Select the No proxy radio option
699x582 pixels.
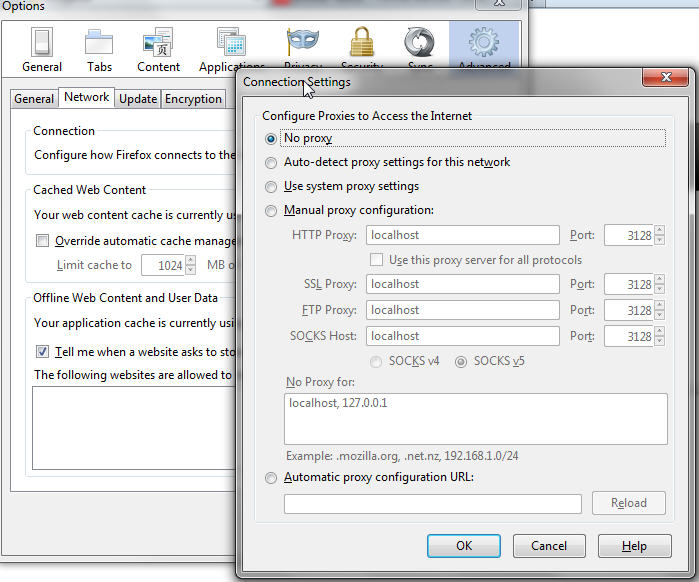point(271,139)
